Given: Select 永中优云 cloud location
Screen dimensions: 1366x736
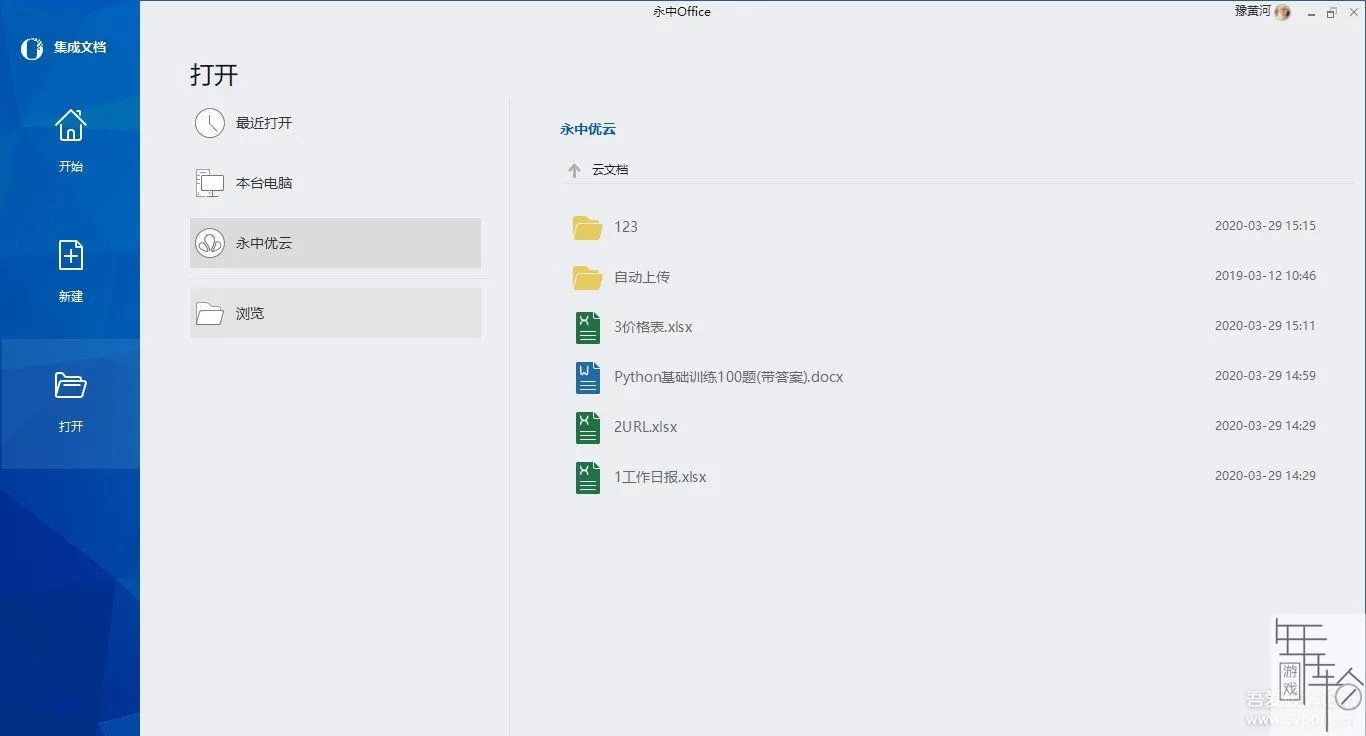Looking at the screenshot, I should 335,243.
